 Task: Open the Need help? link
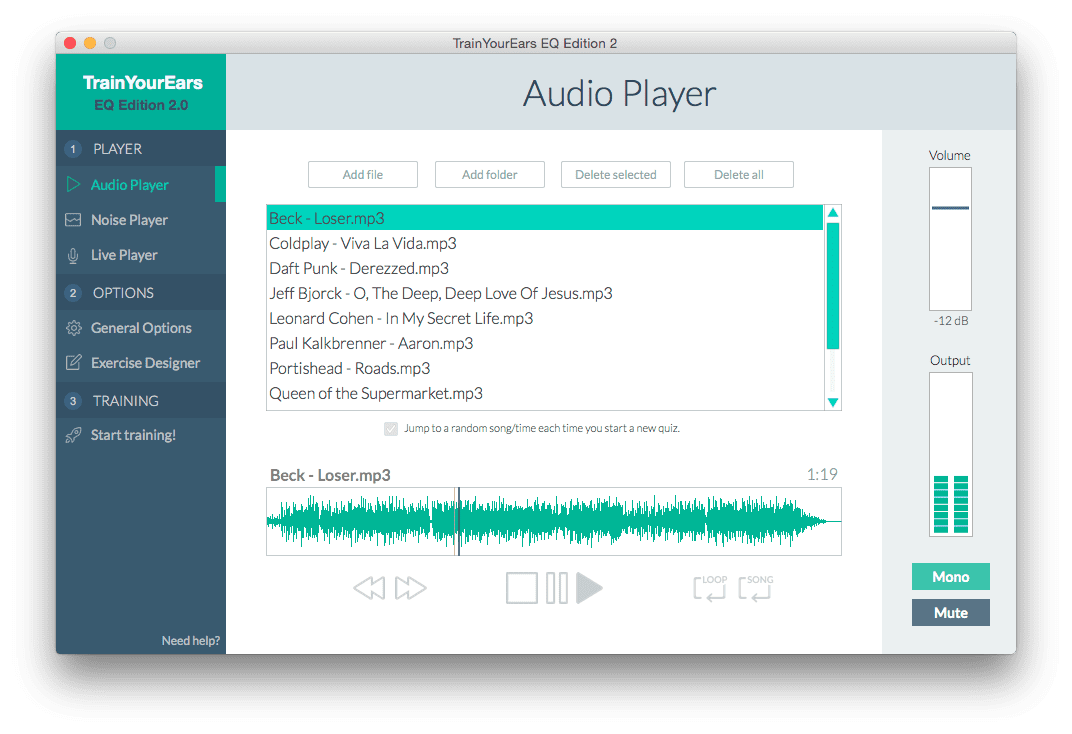(x=190, y=640)
